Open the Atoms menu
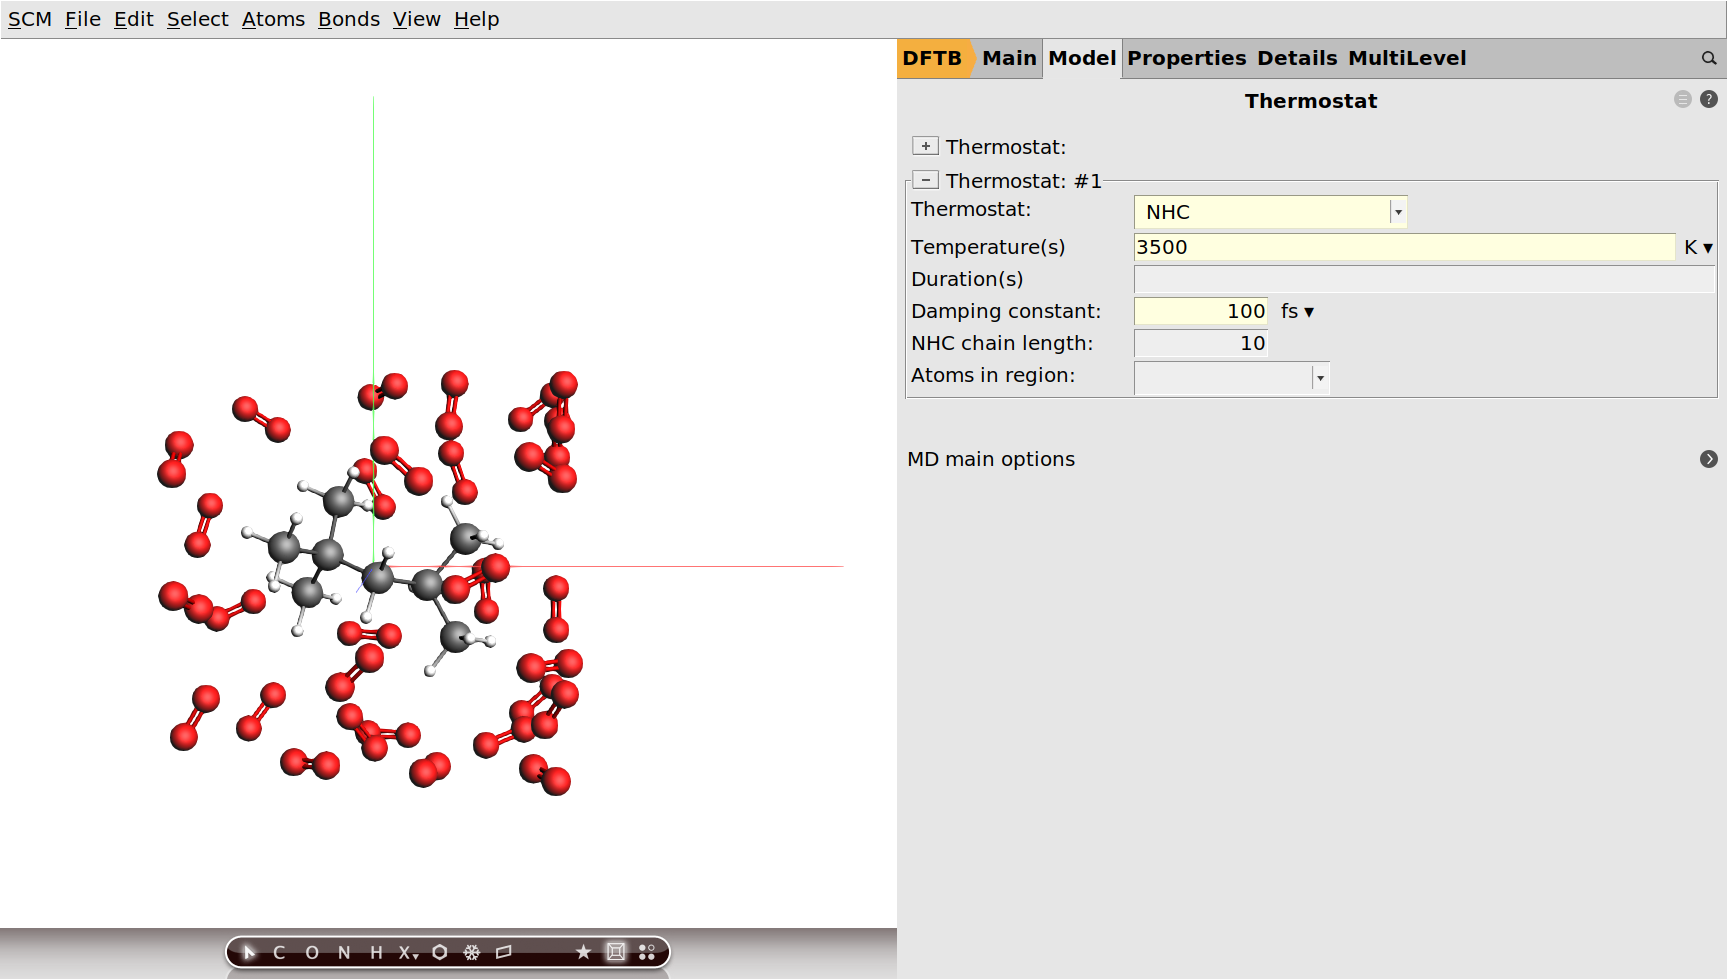 (272, 18)
